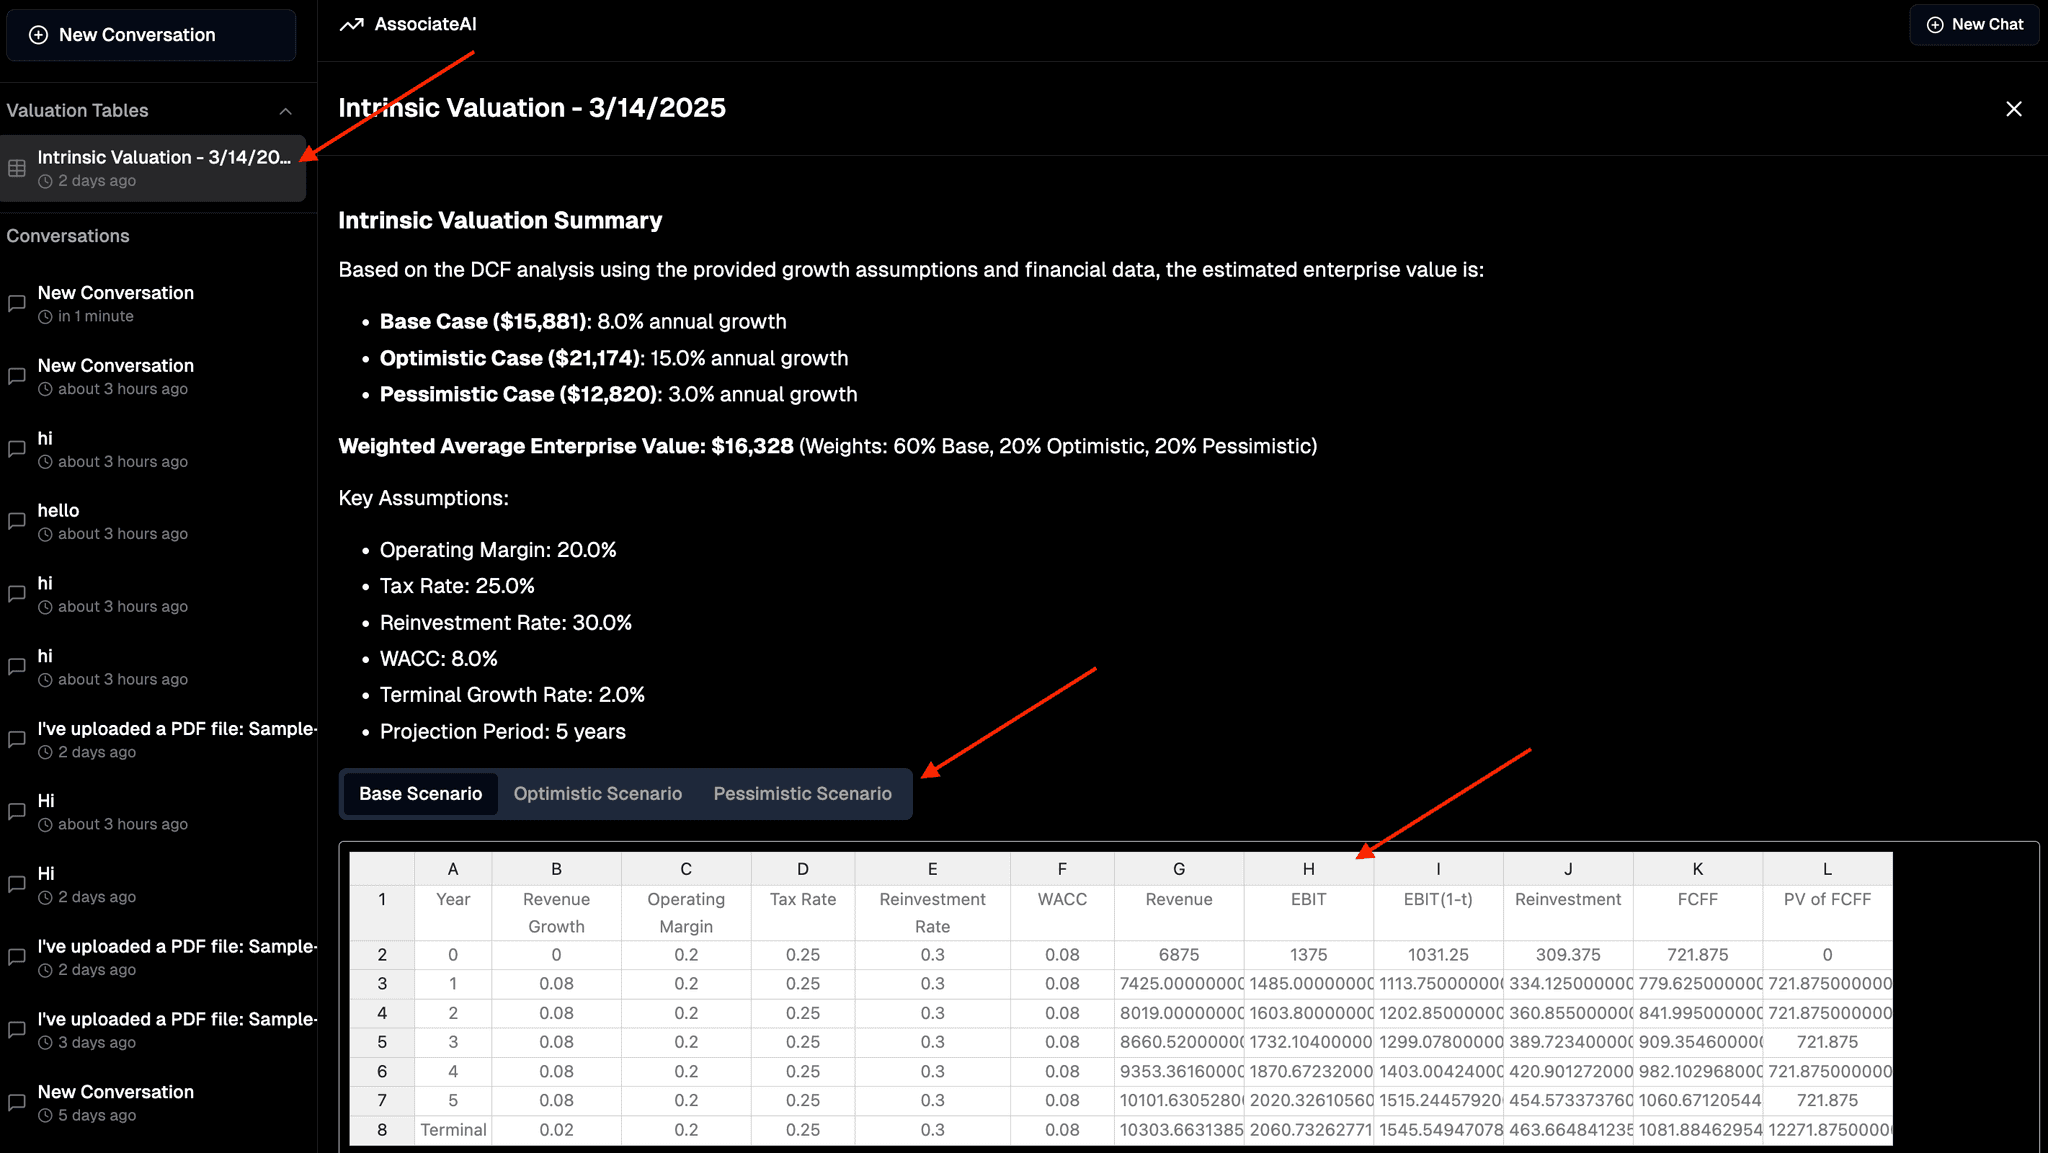This screenshot has width=2048, height=1153.
Task: Click chat icon of conversation from 5 days ago
Action: (x=17, y=1102)
